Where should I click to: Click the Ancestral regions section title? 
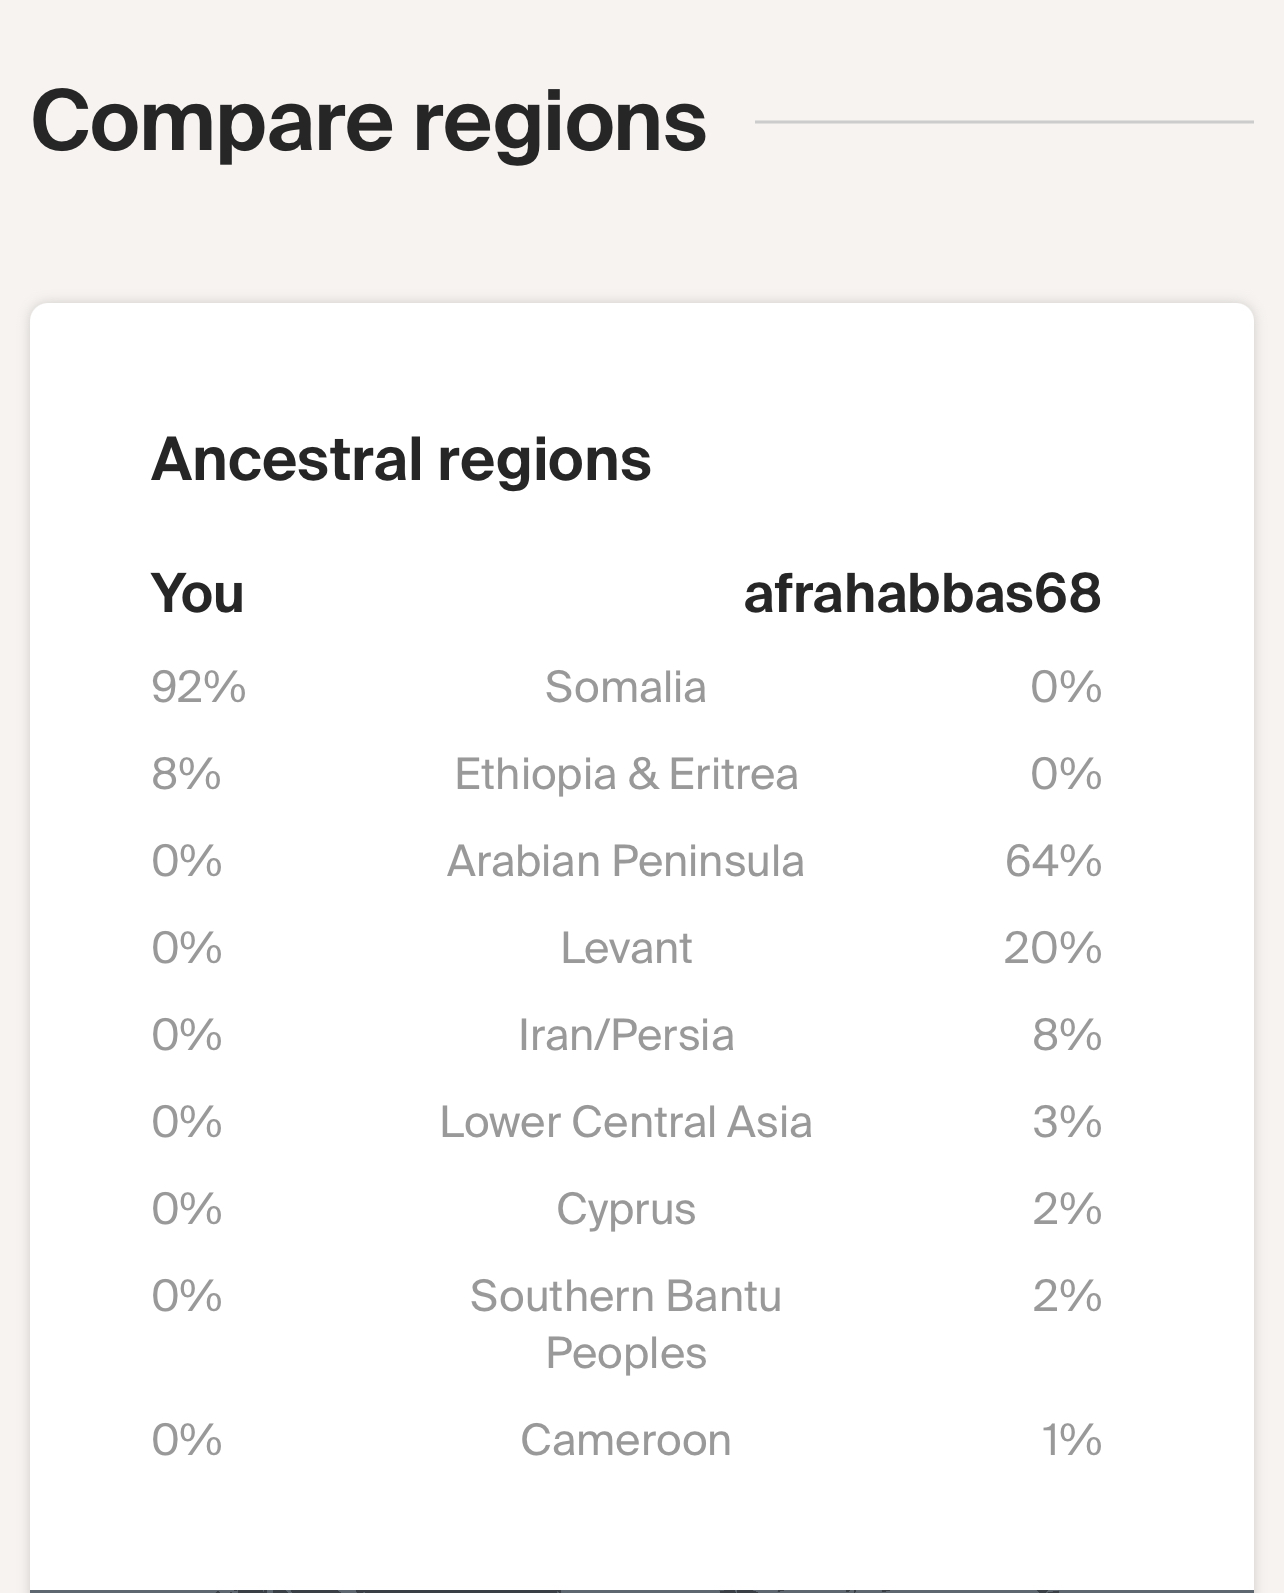pos(401,460)
